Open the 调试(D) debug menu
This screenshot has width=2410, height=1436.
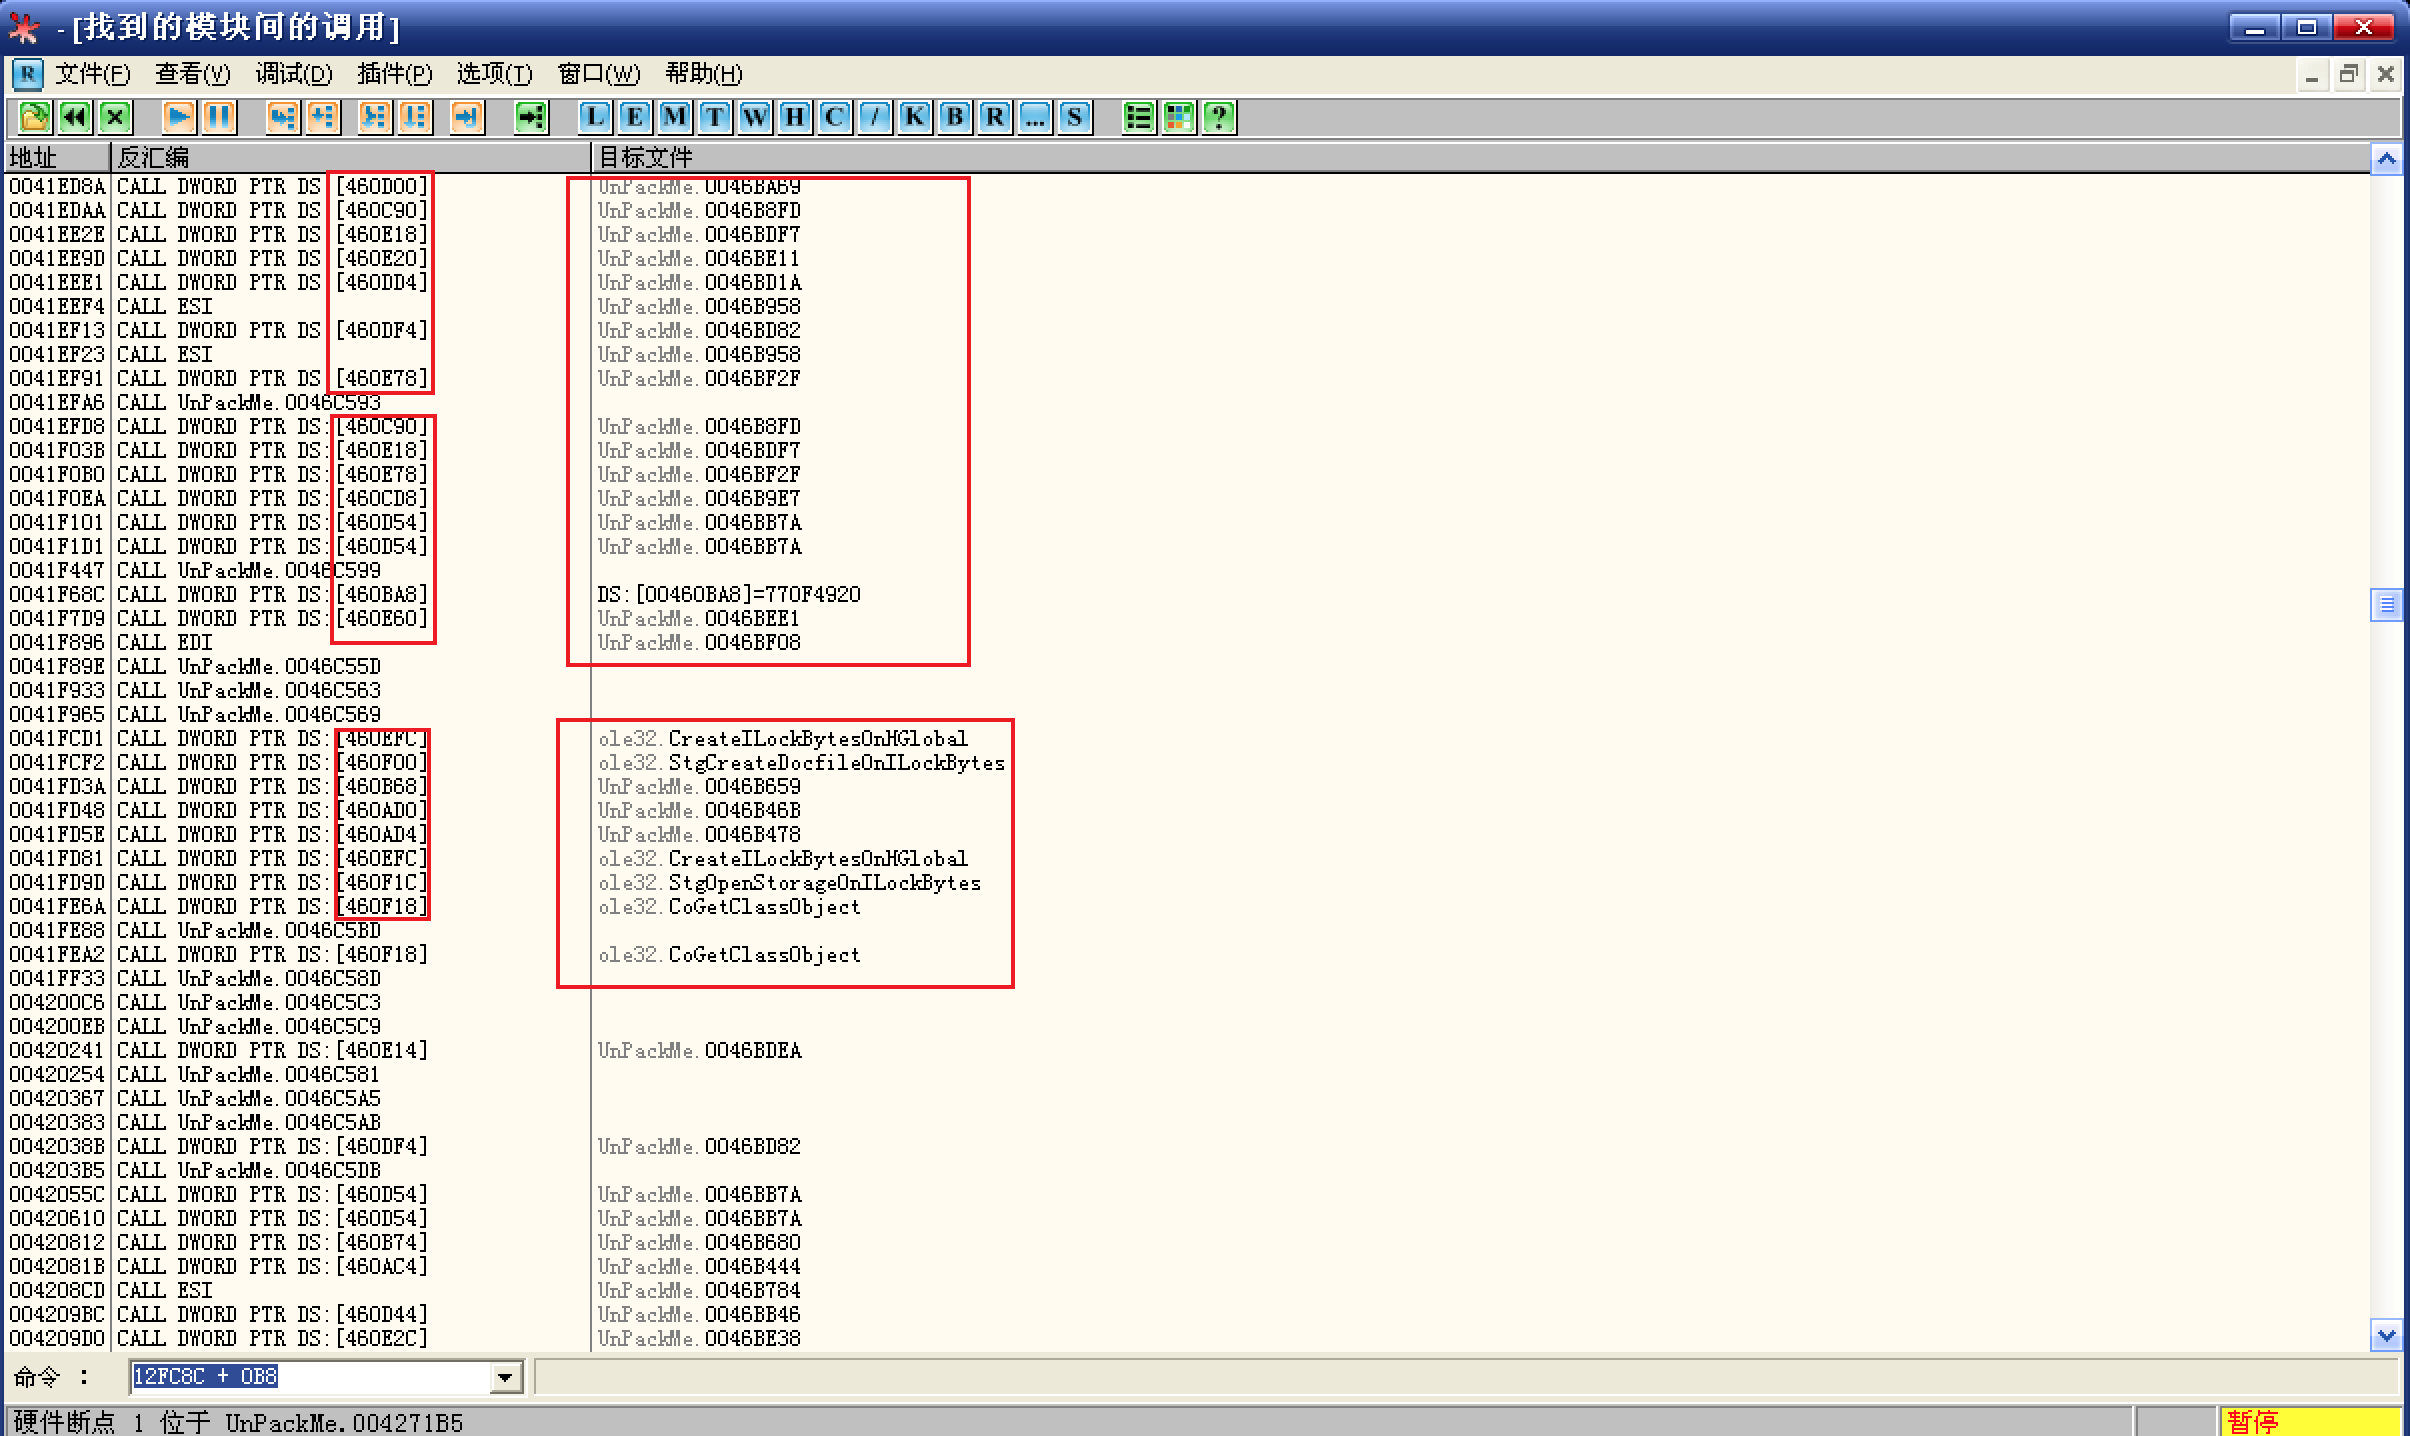pos(293,74)
